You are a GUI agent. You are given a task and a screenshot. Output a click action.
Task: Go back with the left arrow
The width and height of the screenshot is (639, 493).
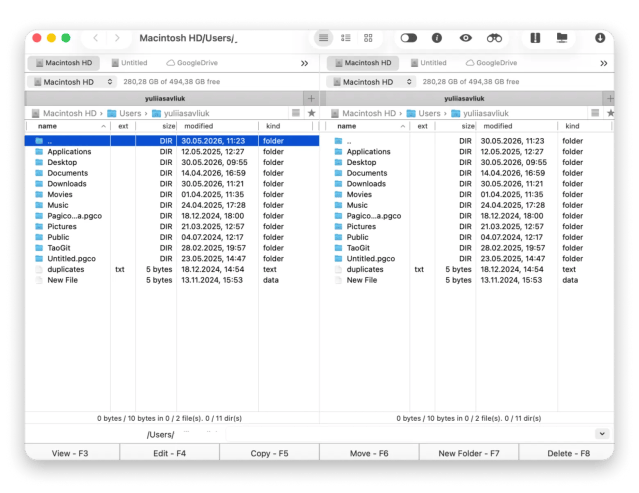point(96,38)
